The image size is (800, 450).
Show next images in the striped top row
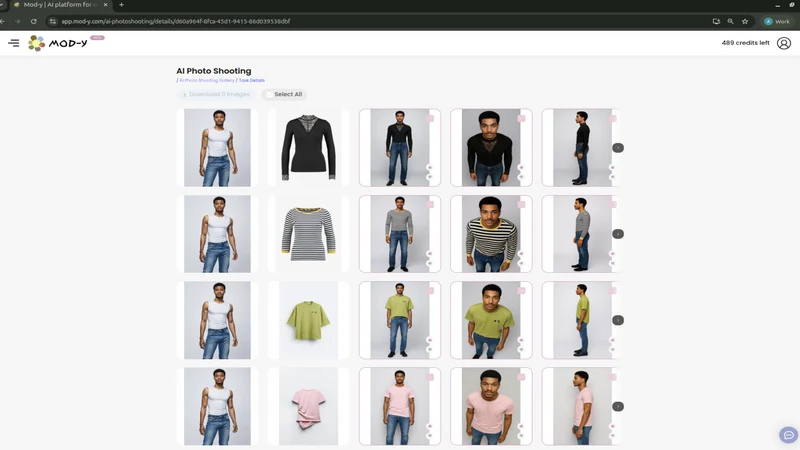[618, 234]
